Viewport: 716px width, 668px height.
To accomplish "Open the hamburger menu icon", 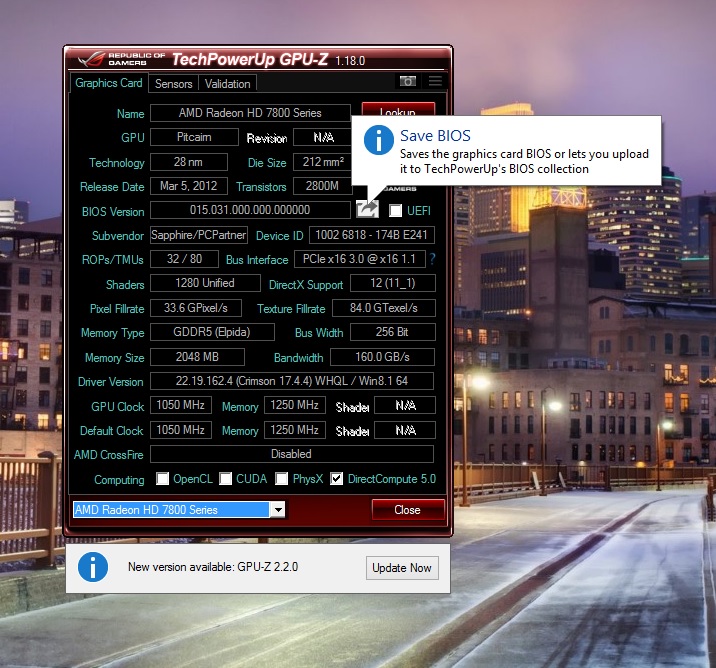I will pos(435,81).
